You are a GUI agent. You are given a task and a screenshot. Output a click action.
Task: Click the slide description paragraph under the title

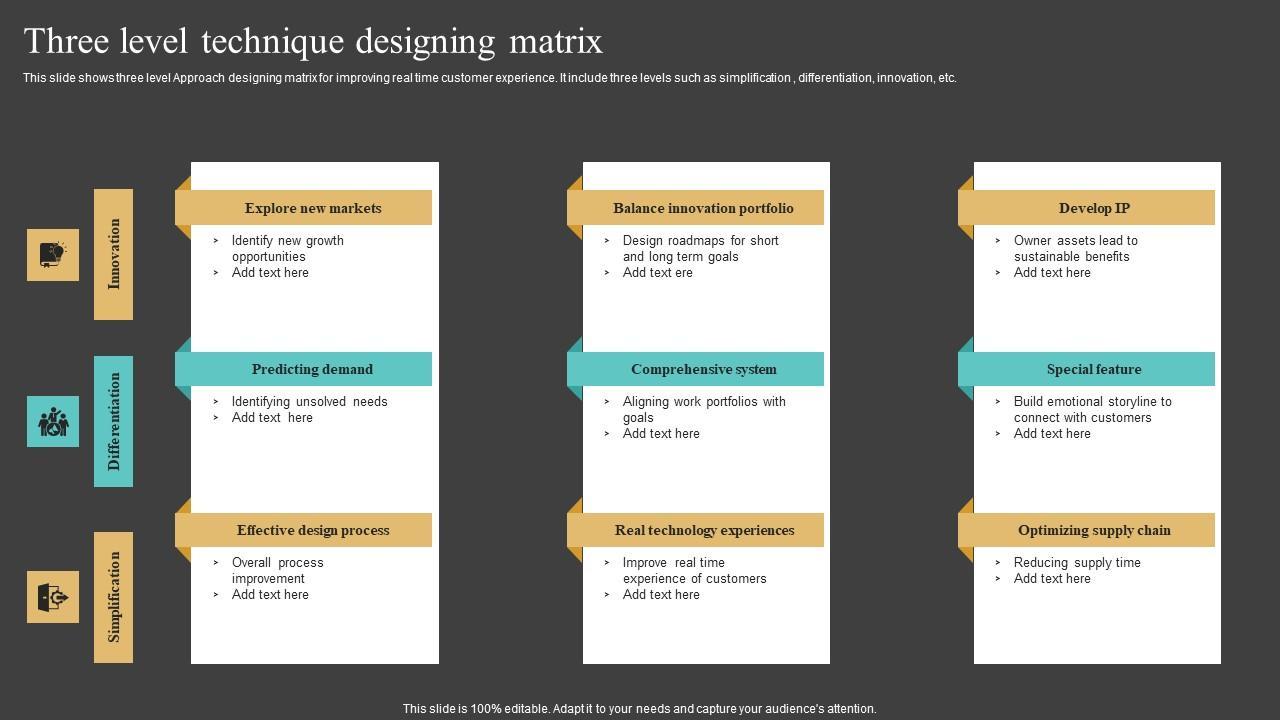490,78
